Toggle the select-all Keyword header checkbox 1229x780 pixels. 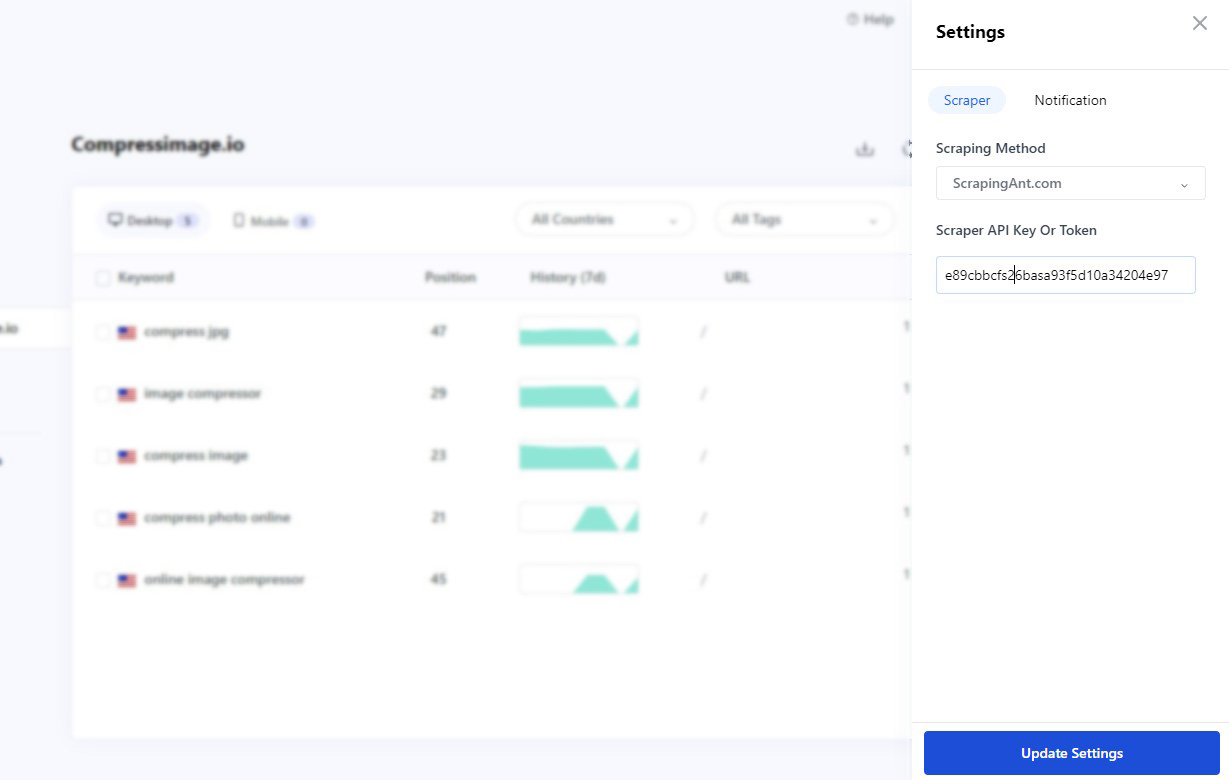click(103, 277)
